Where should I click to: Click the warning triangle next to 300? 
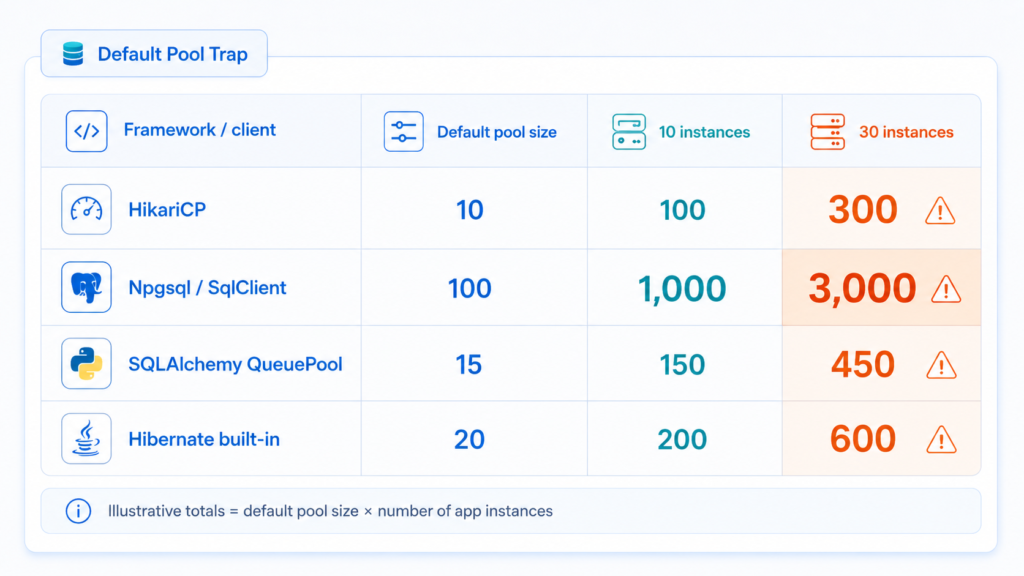(940, 211)
